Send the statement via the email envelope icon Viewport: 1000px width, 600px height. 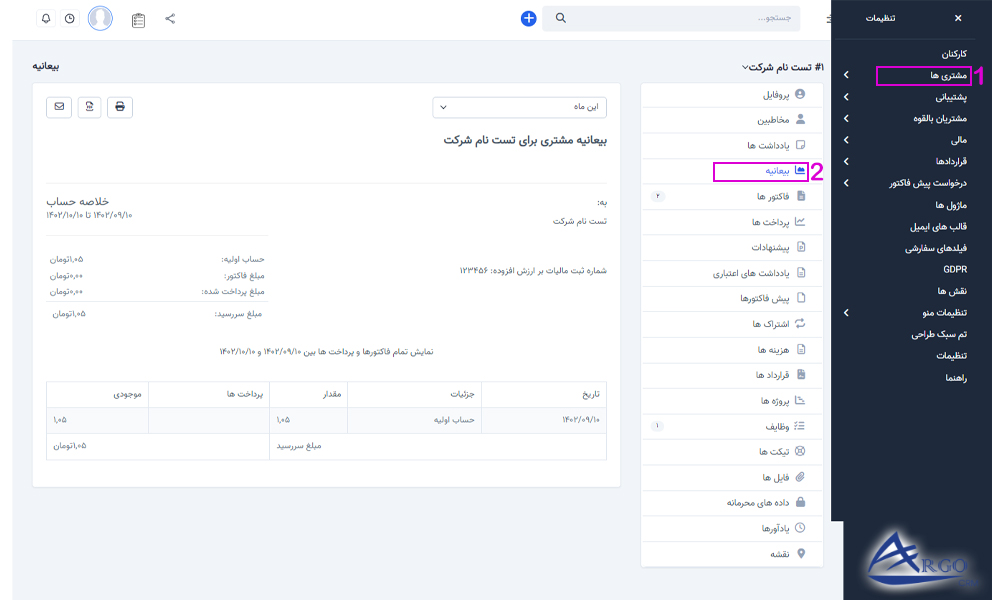[x=58, y=107]
